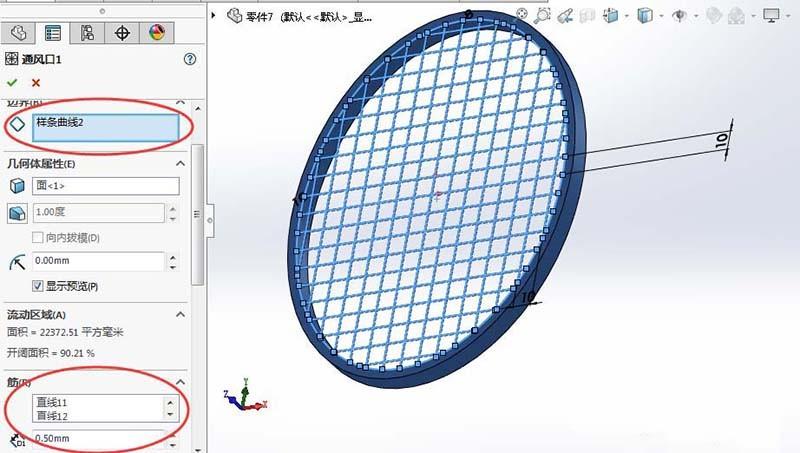Click the ribs list scroll down arrow
Viewport: 800px width, 453px height.
(170, 414)
